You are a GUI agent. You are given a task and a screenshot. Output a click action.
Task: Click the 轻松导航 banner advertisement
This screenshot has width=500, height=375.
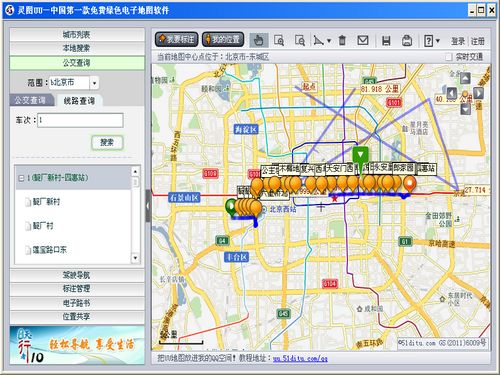coord(77,345)
